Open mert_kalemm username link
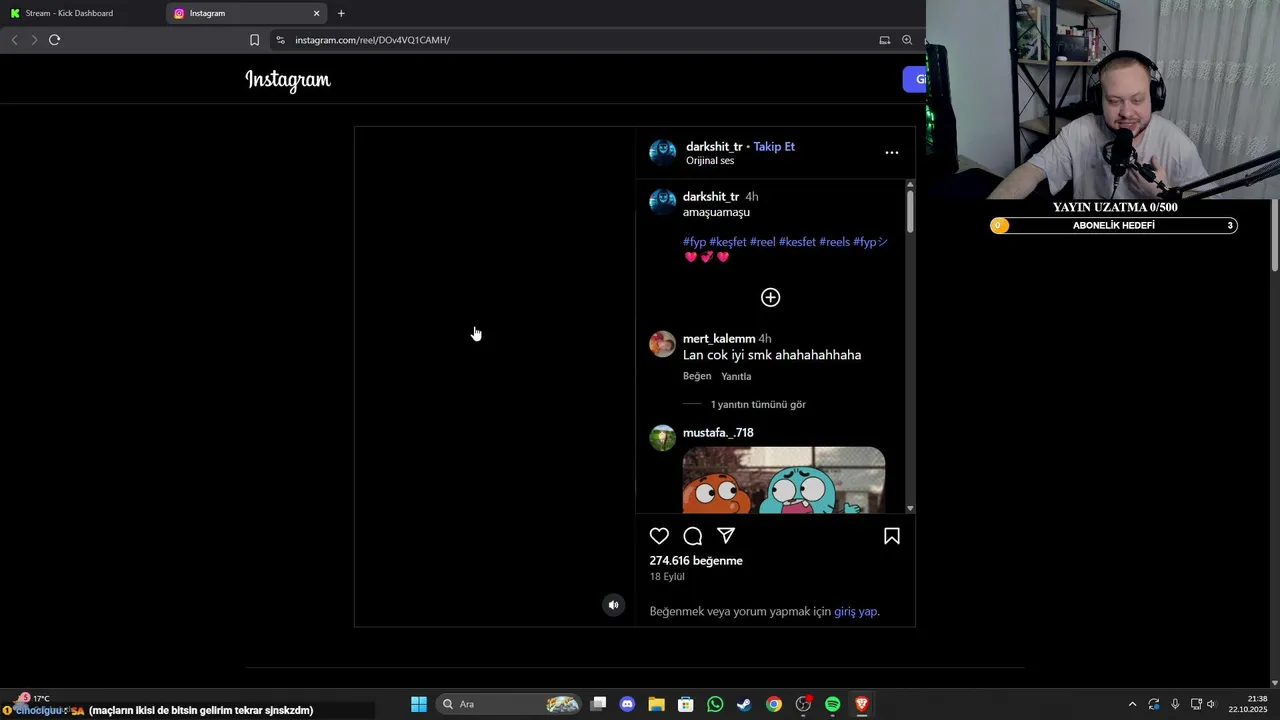The width and height of the screenshot is (1280, 720). pos(719,339)
